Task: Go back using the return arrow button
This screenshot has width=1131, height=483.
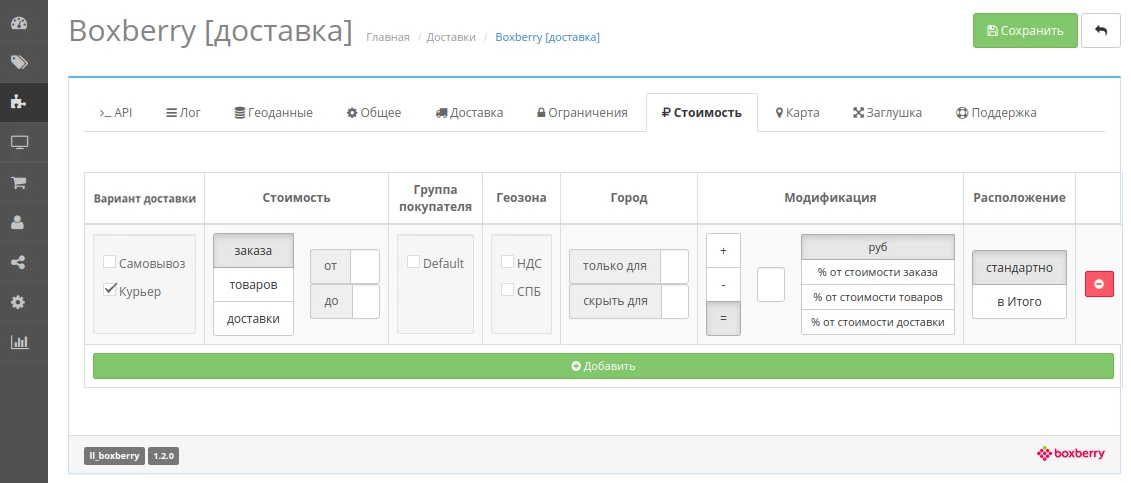Action: click(1101, 31)
